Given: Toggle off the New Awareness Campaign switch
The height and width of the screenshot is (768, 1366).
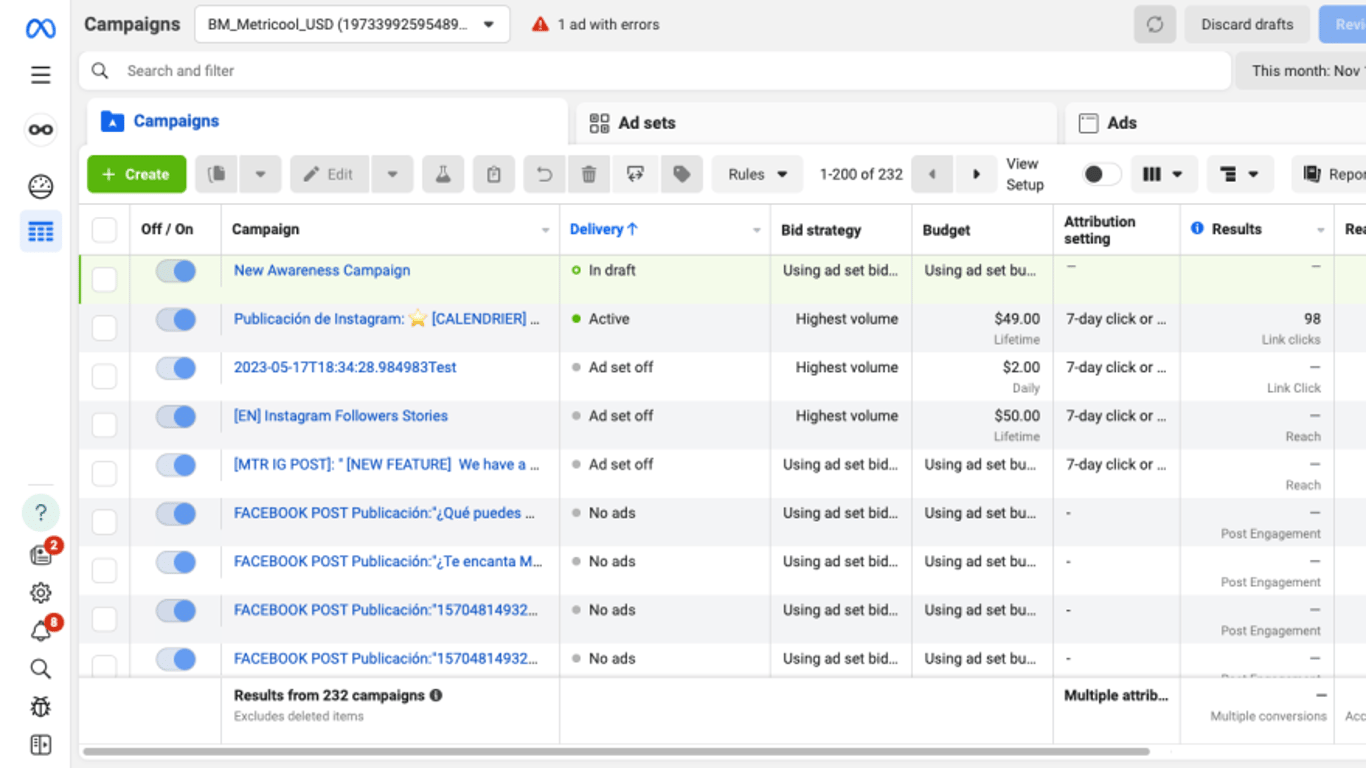Looking at the screenshot, I should (x=176, y=271).
